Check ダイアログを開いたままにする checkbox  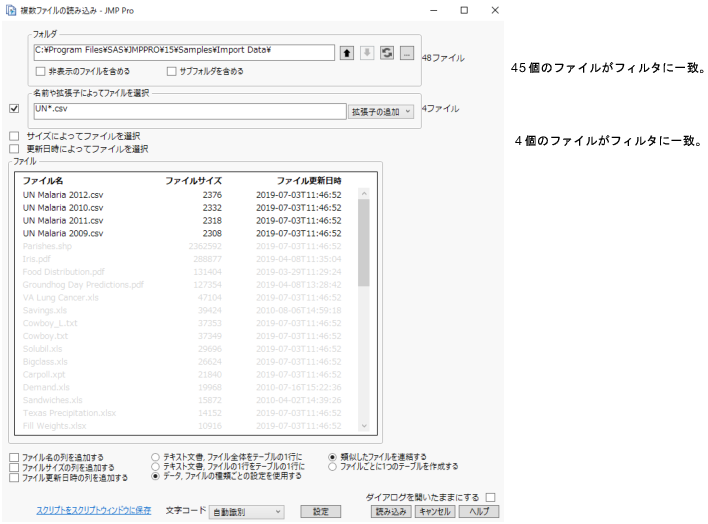pos(490,497)
